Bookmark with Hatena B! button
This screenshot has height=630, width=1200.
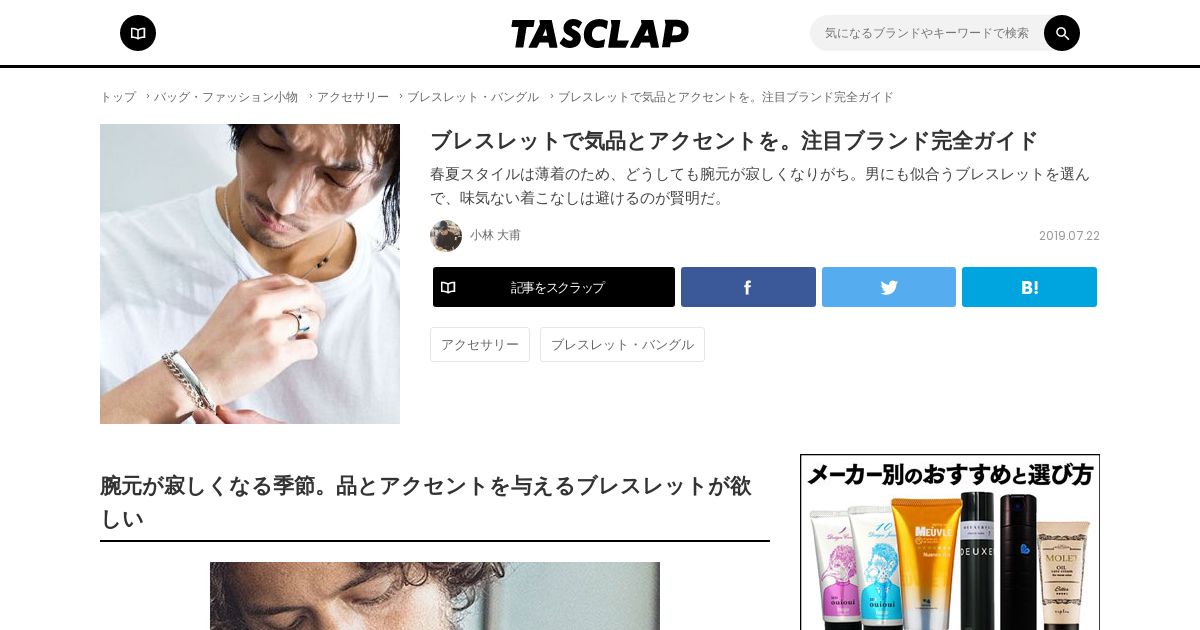[1029, 287]
